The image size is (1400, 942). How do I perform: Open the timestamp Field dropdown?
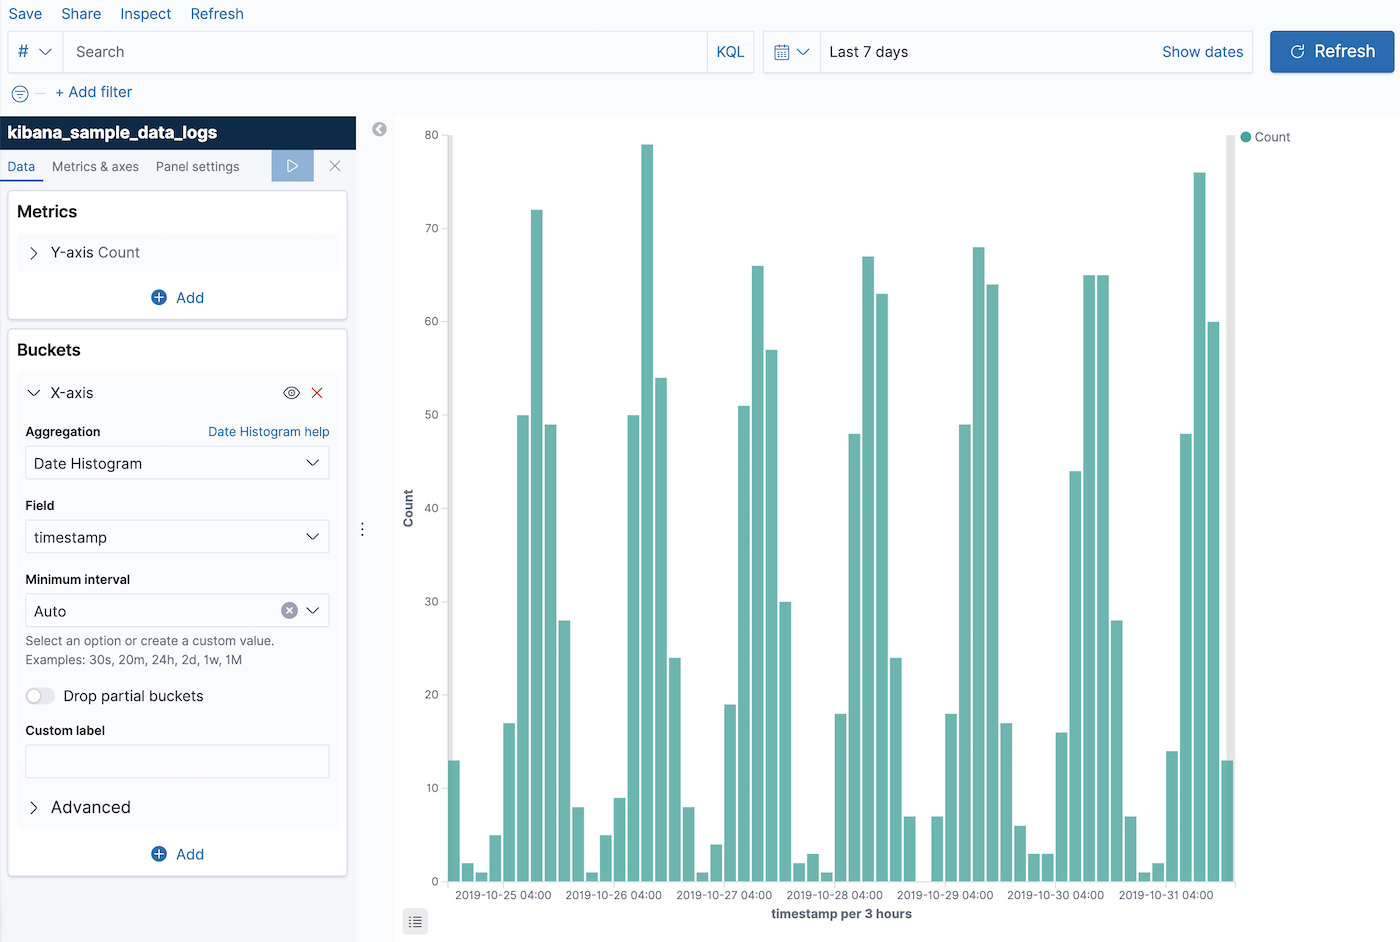pos(177,536)
